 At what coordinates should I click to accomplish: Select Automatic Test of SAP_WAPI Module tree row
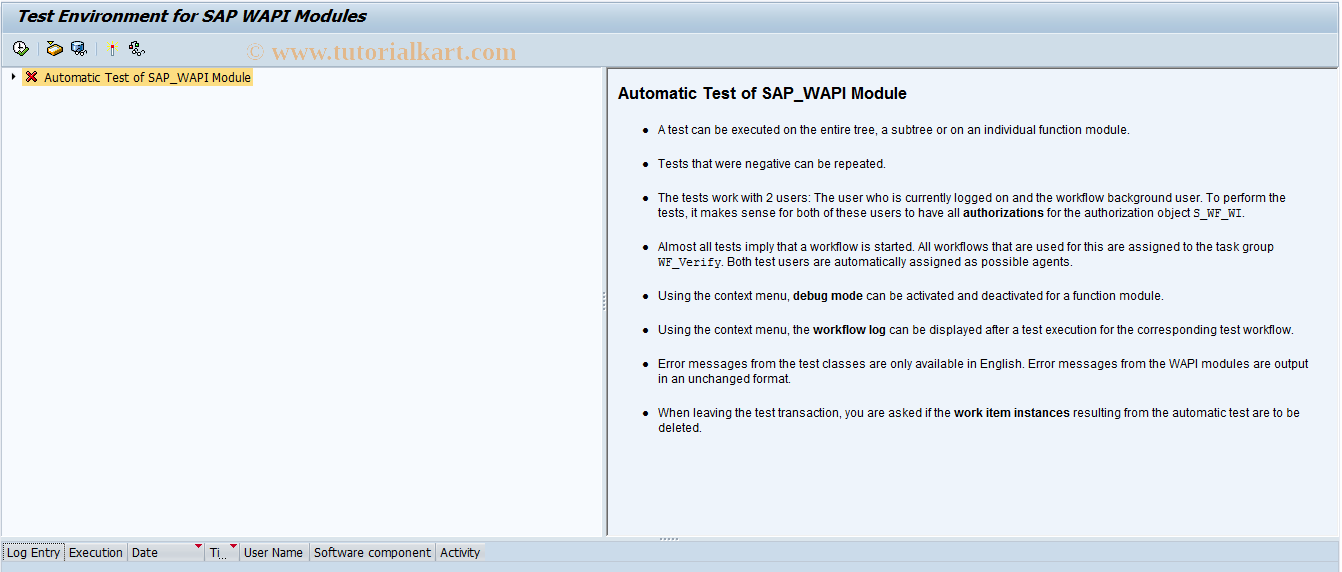click(x=137, y=77)
